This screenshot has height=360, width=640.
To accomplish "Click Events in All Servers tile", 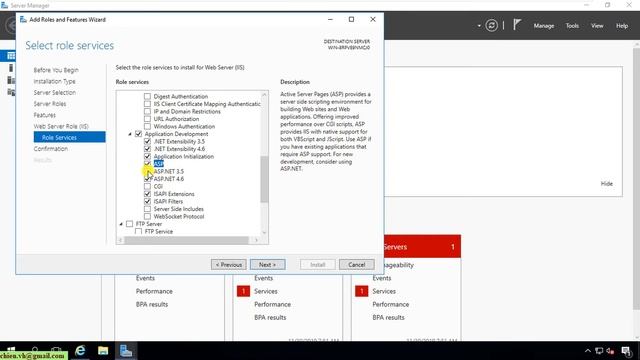I will click(x=382, y=278).
